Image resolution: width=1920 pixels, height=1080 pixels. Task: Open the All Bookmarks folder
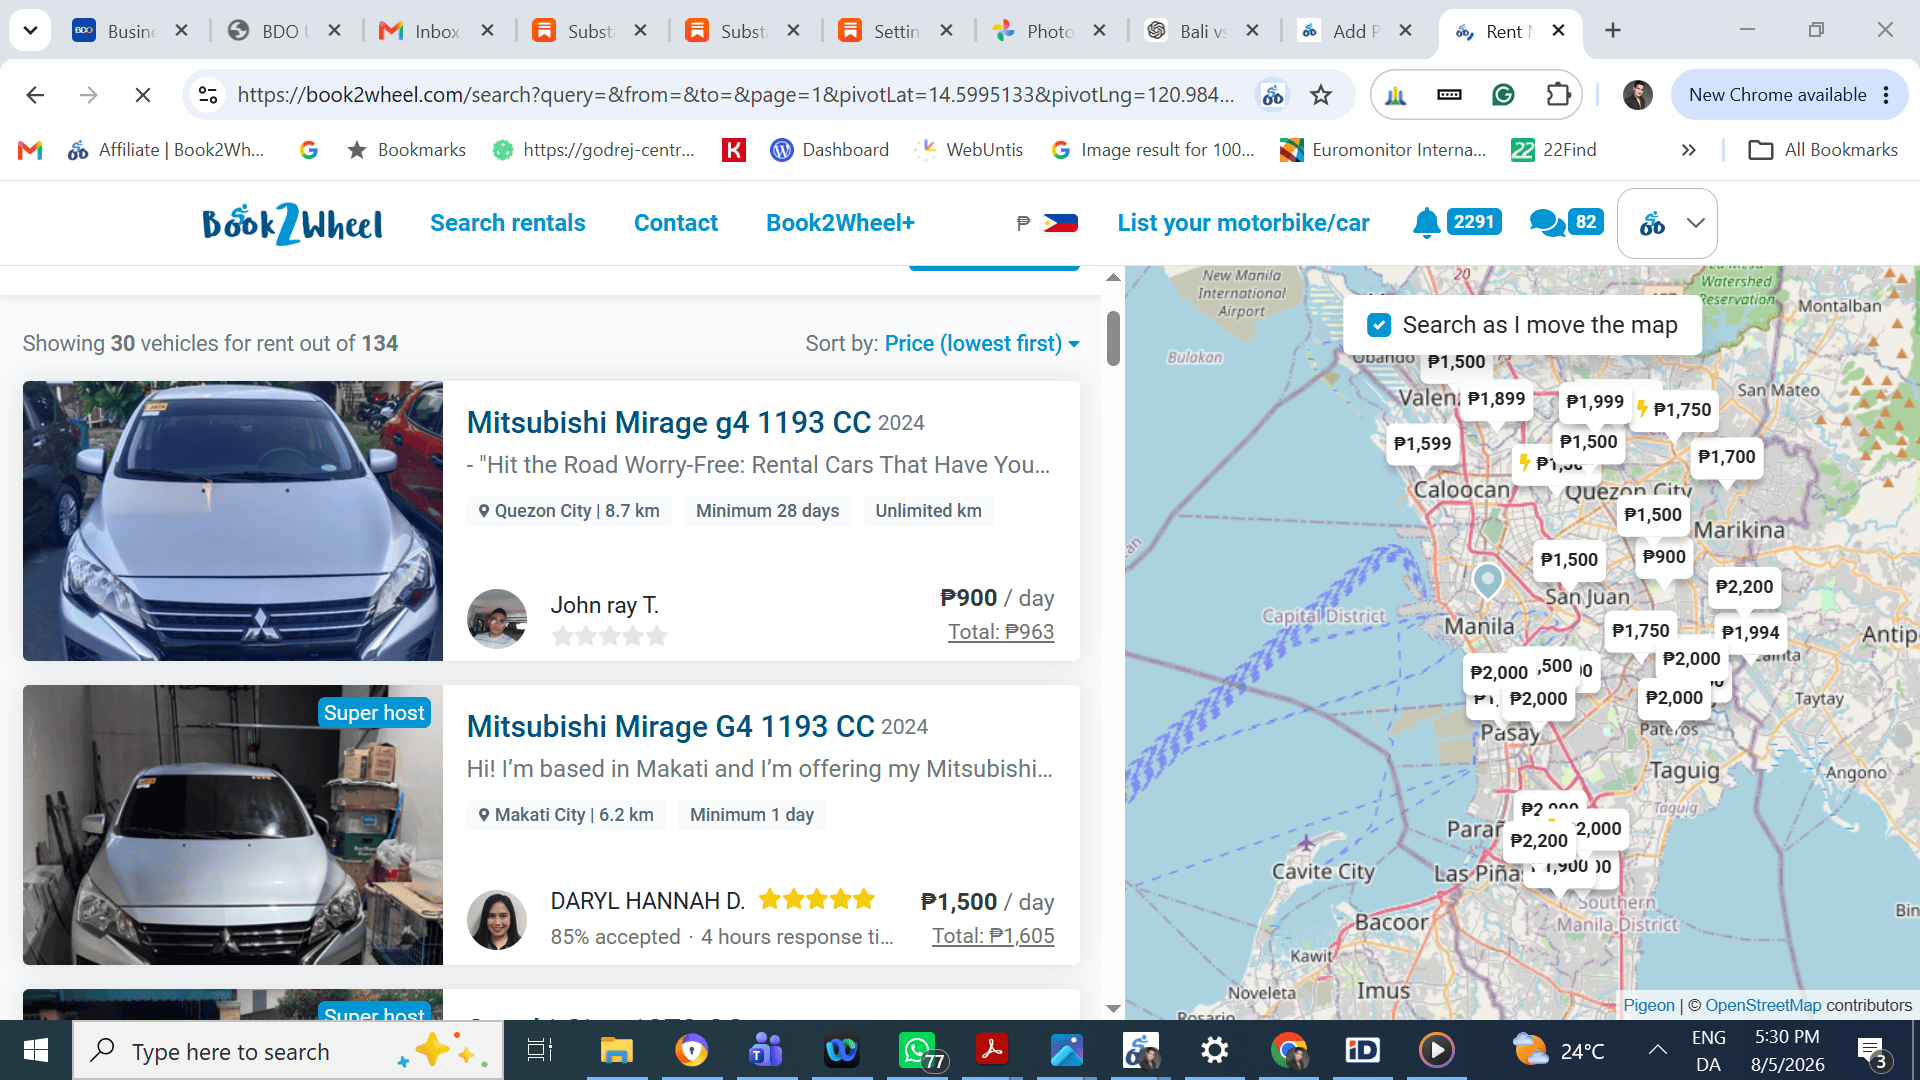[1822, 150]
